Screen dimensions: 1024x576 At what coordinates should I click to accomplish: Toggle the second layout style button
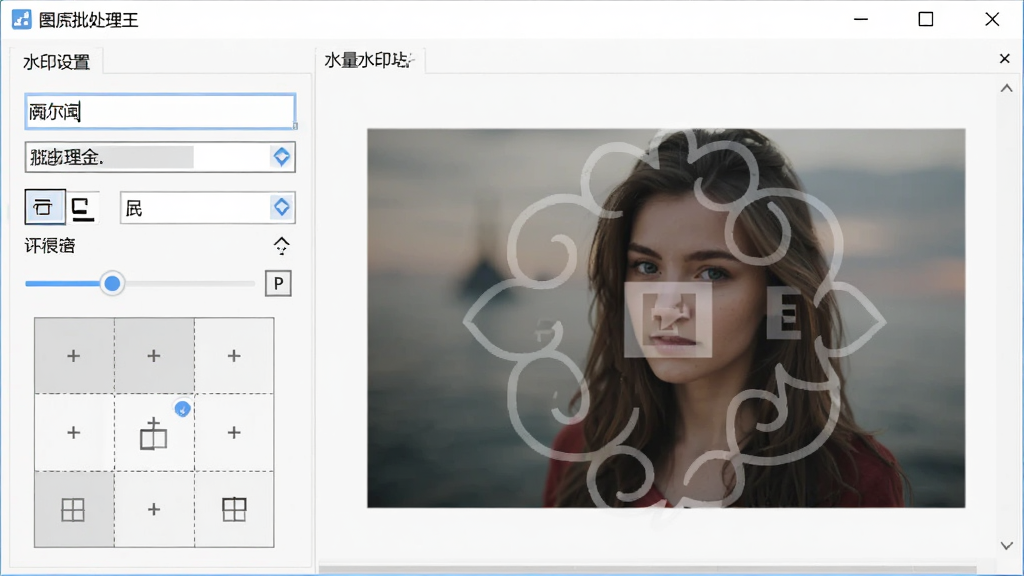pos(83,208)
